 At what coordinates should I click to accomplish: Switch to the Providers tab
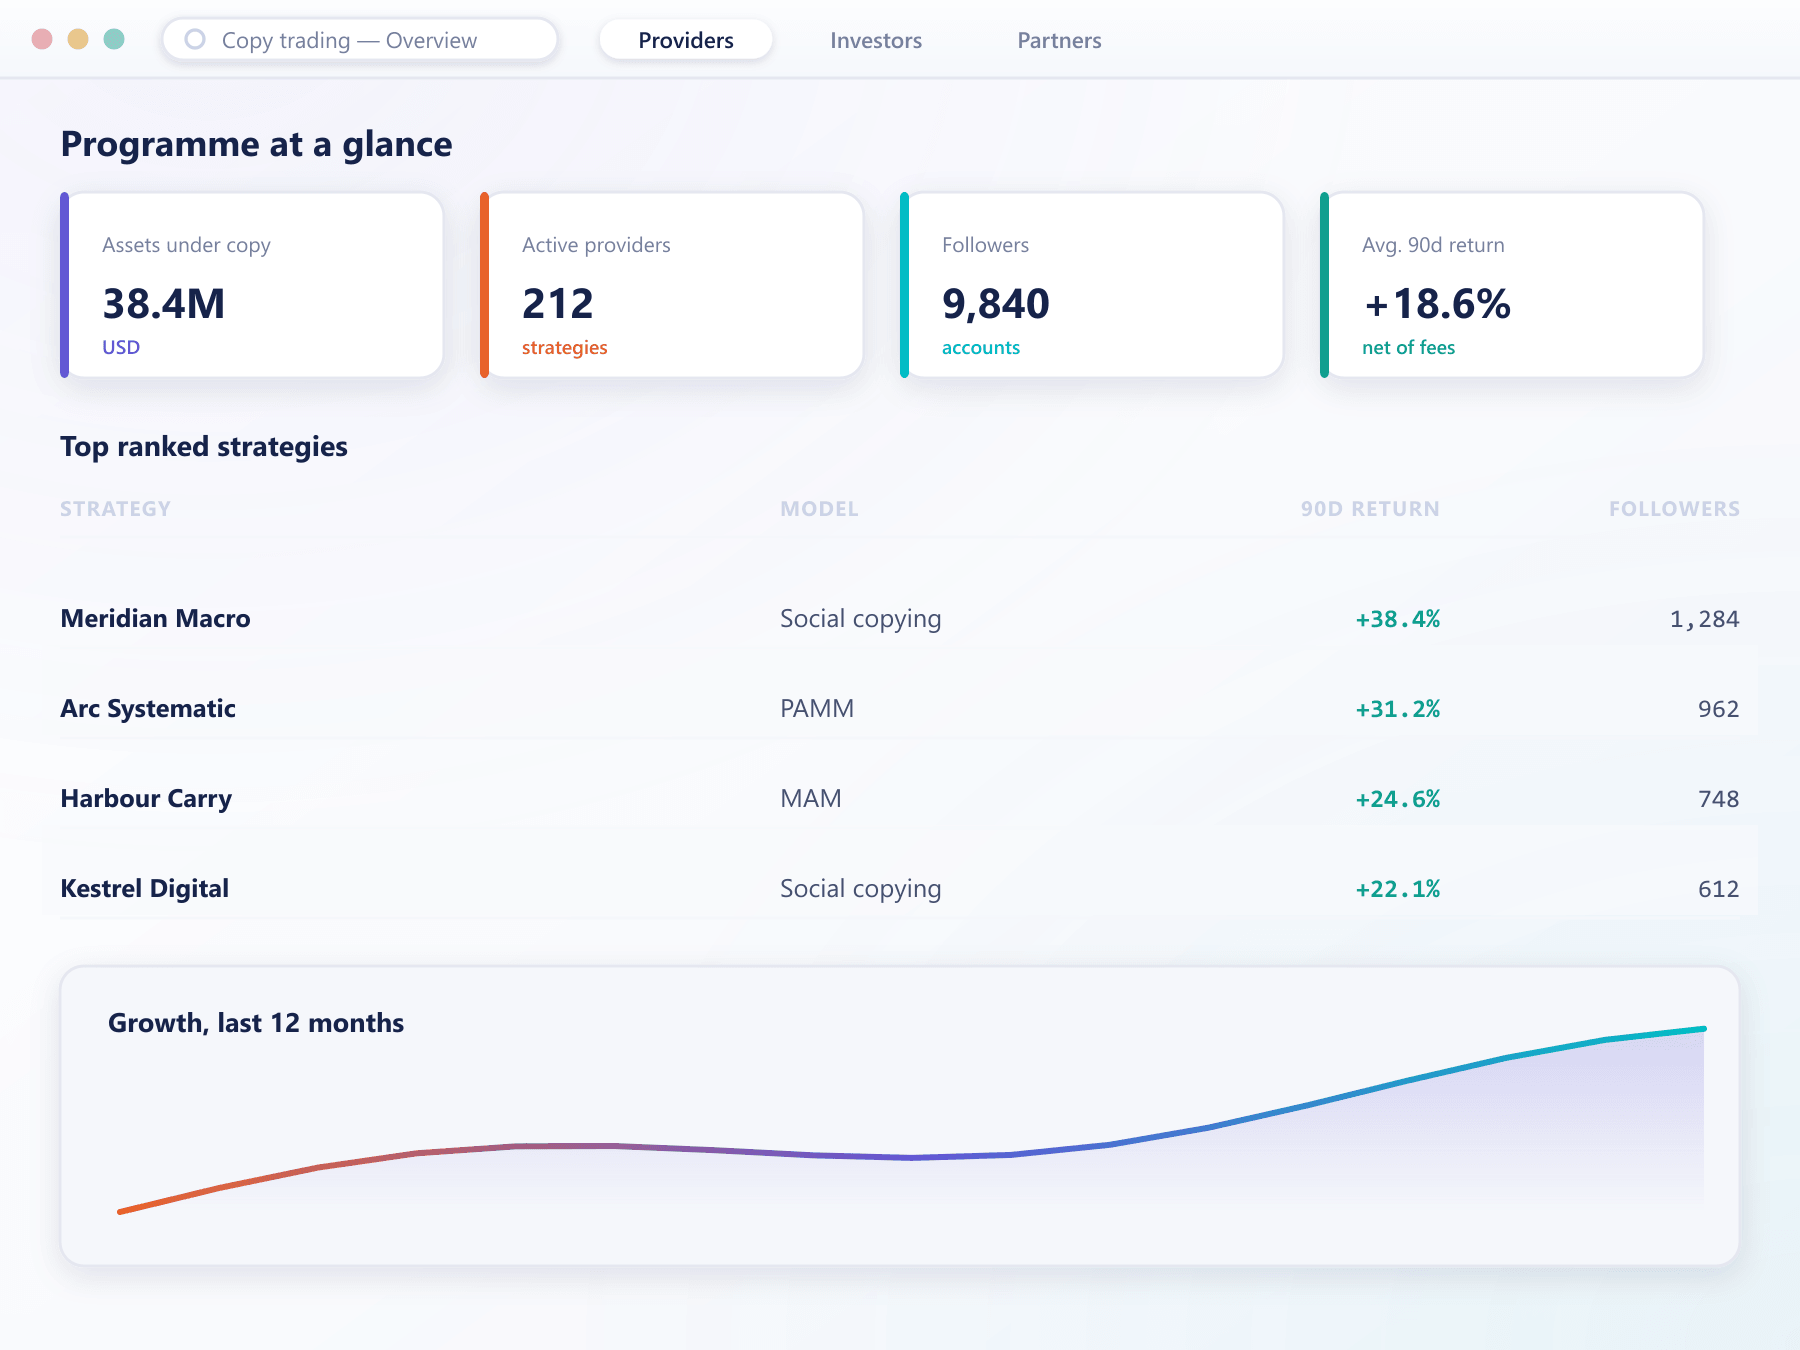pyautogui.click(x=686, y=40)
